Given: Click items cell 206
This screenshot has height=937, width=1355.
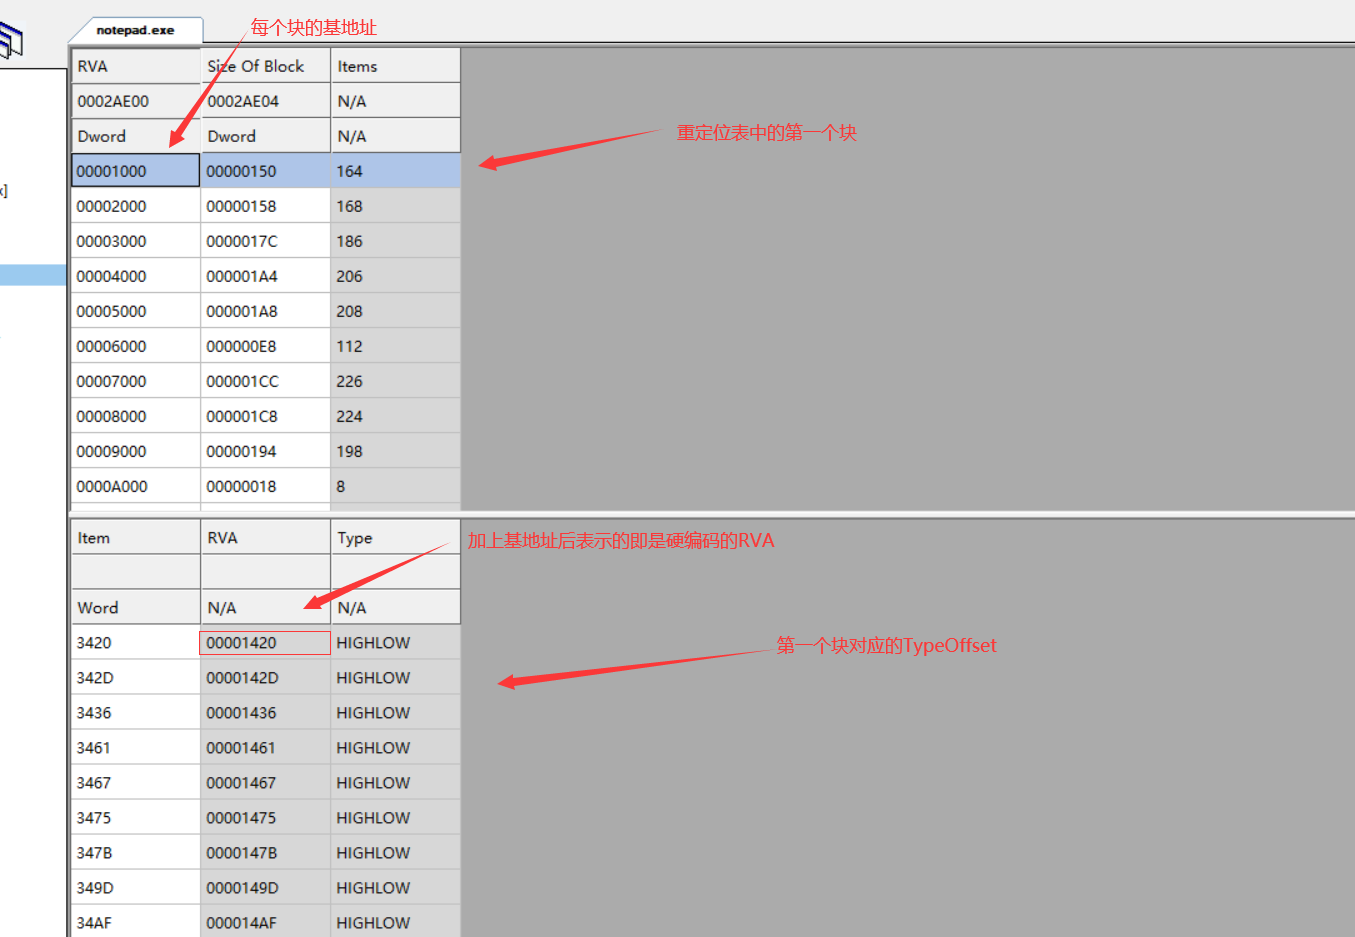Looking at the screenshot, I should tap(396, 276).
